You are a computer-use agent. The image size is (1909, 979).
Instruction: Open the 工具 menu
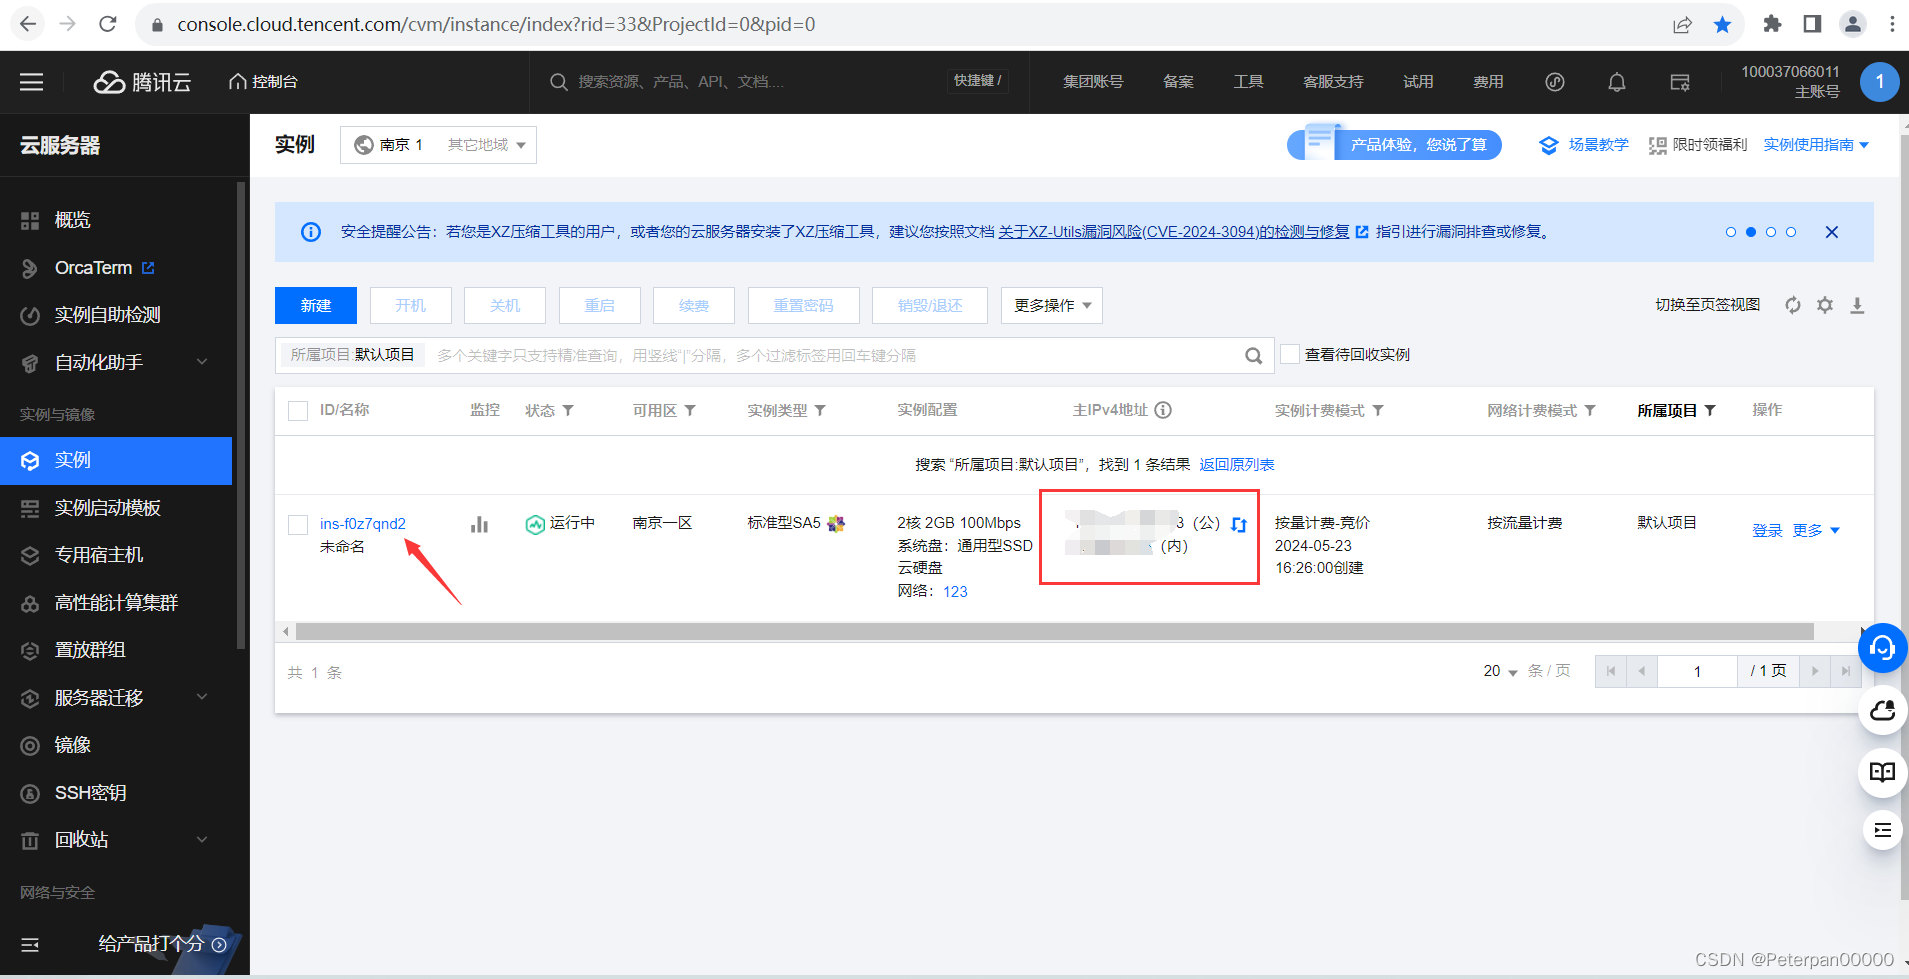(x=1248, y=82)
